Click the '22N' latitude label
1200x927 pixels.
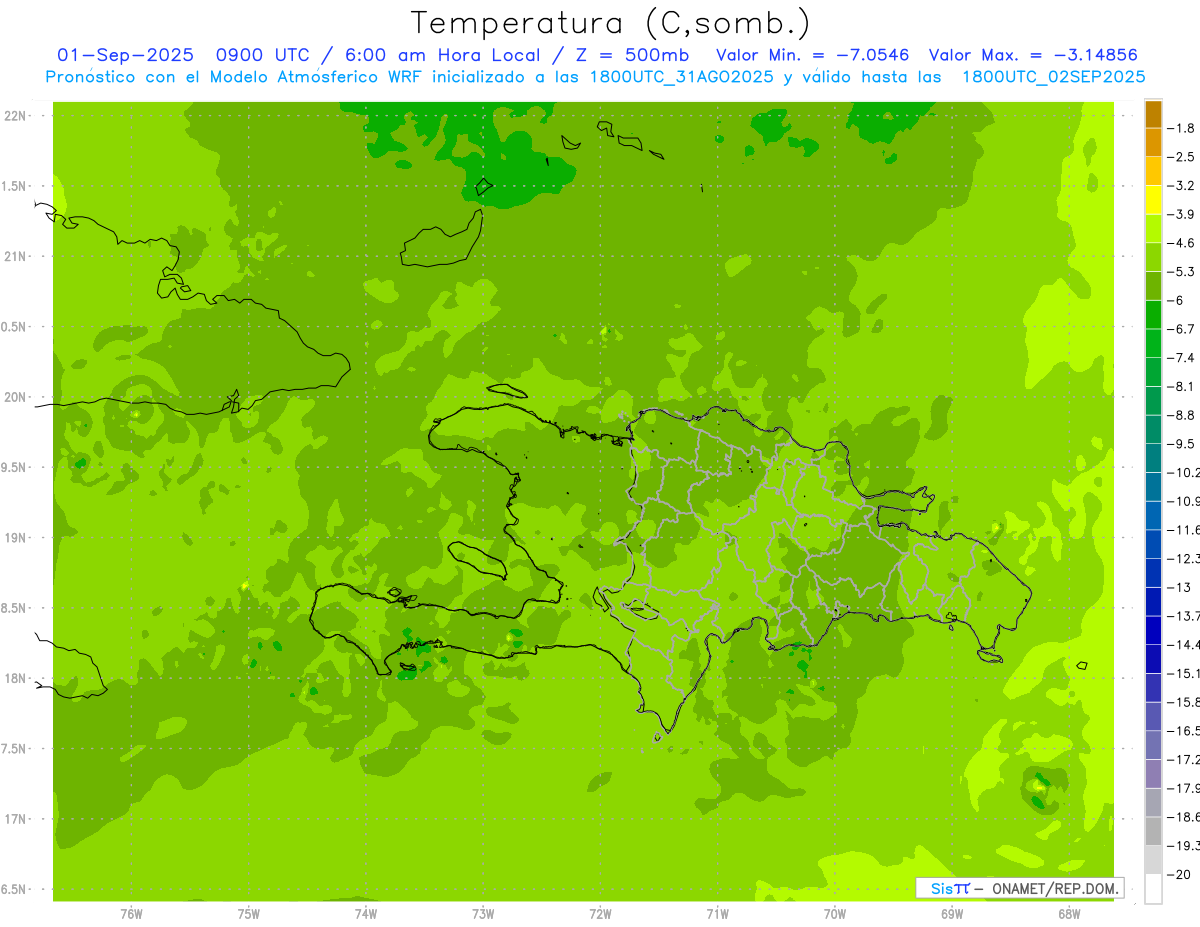tap(15, 116)
